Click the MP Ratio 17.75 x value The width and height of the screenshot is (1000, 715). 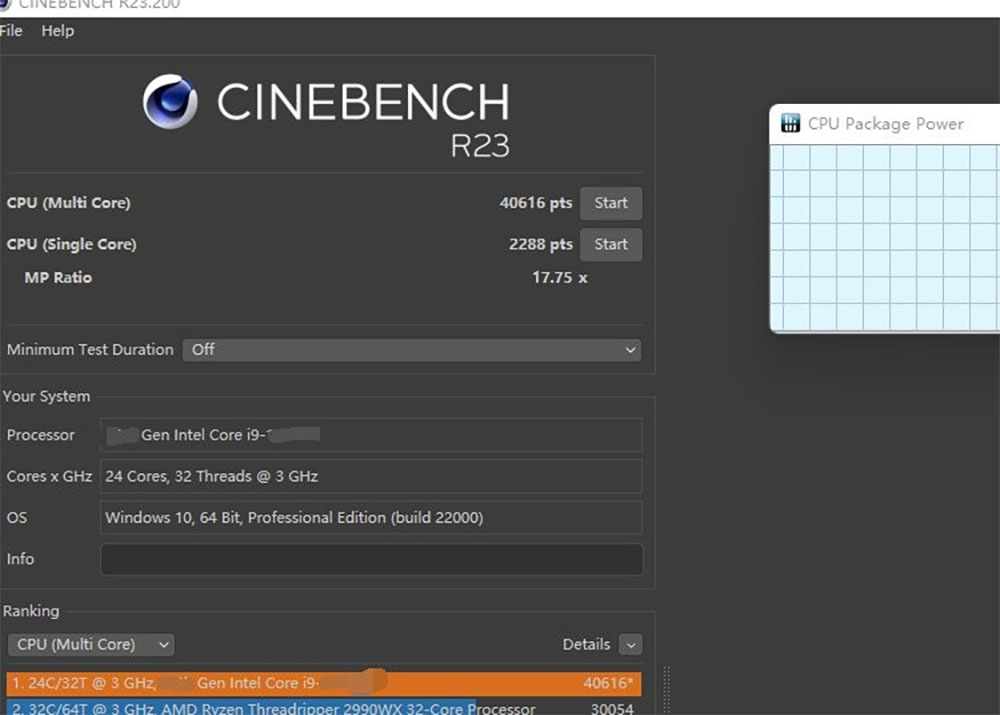559,277
